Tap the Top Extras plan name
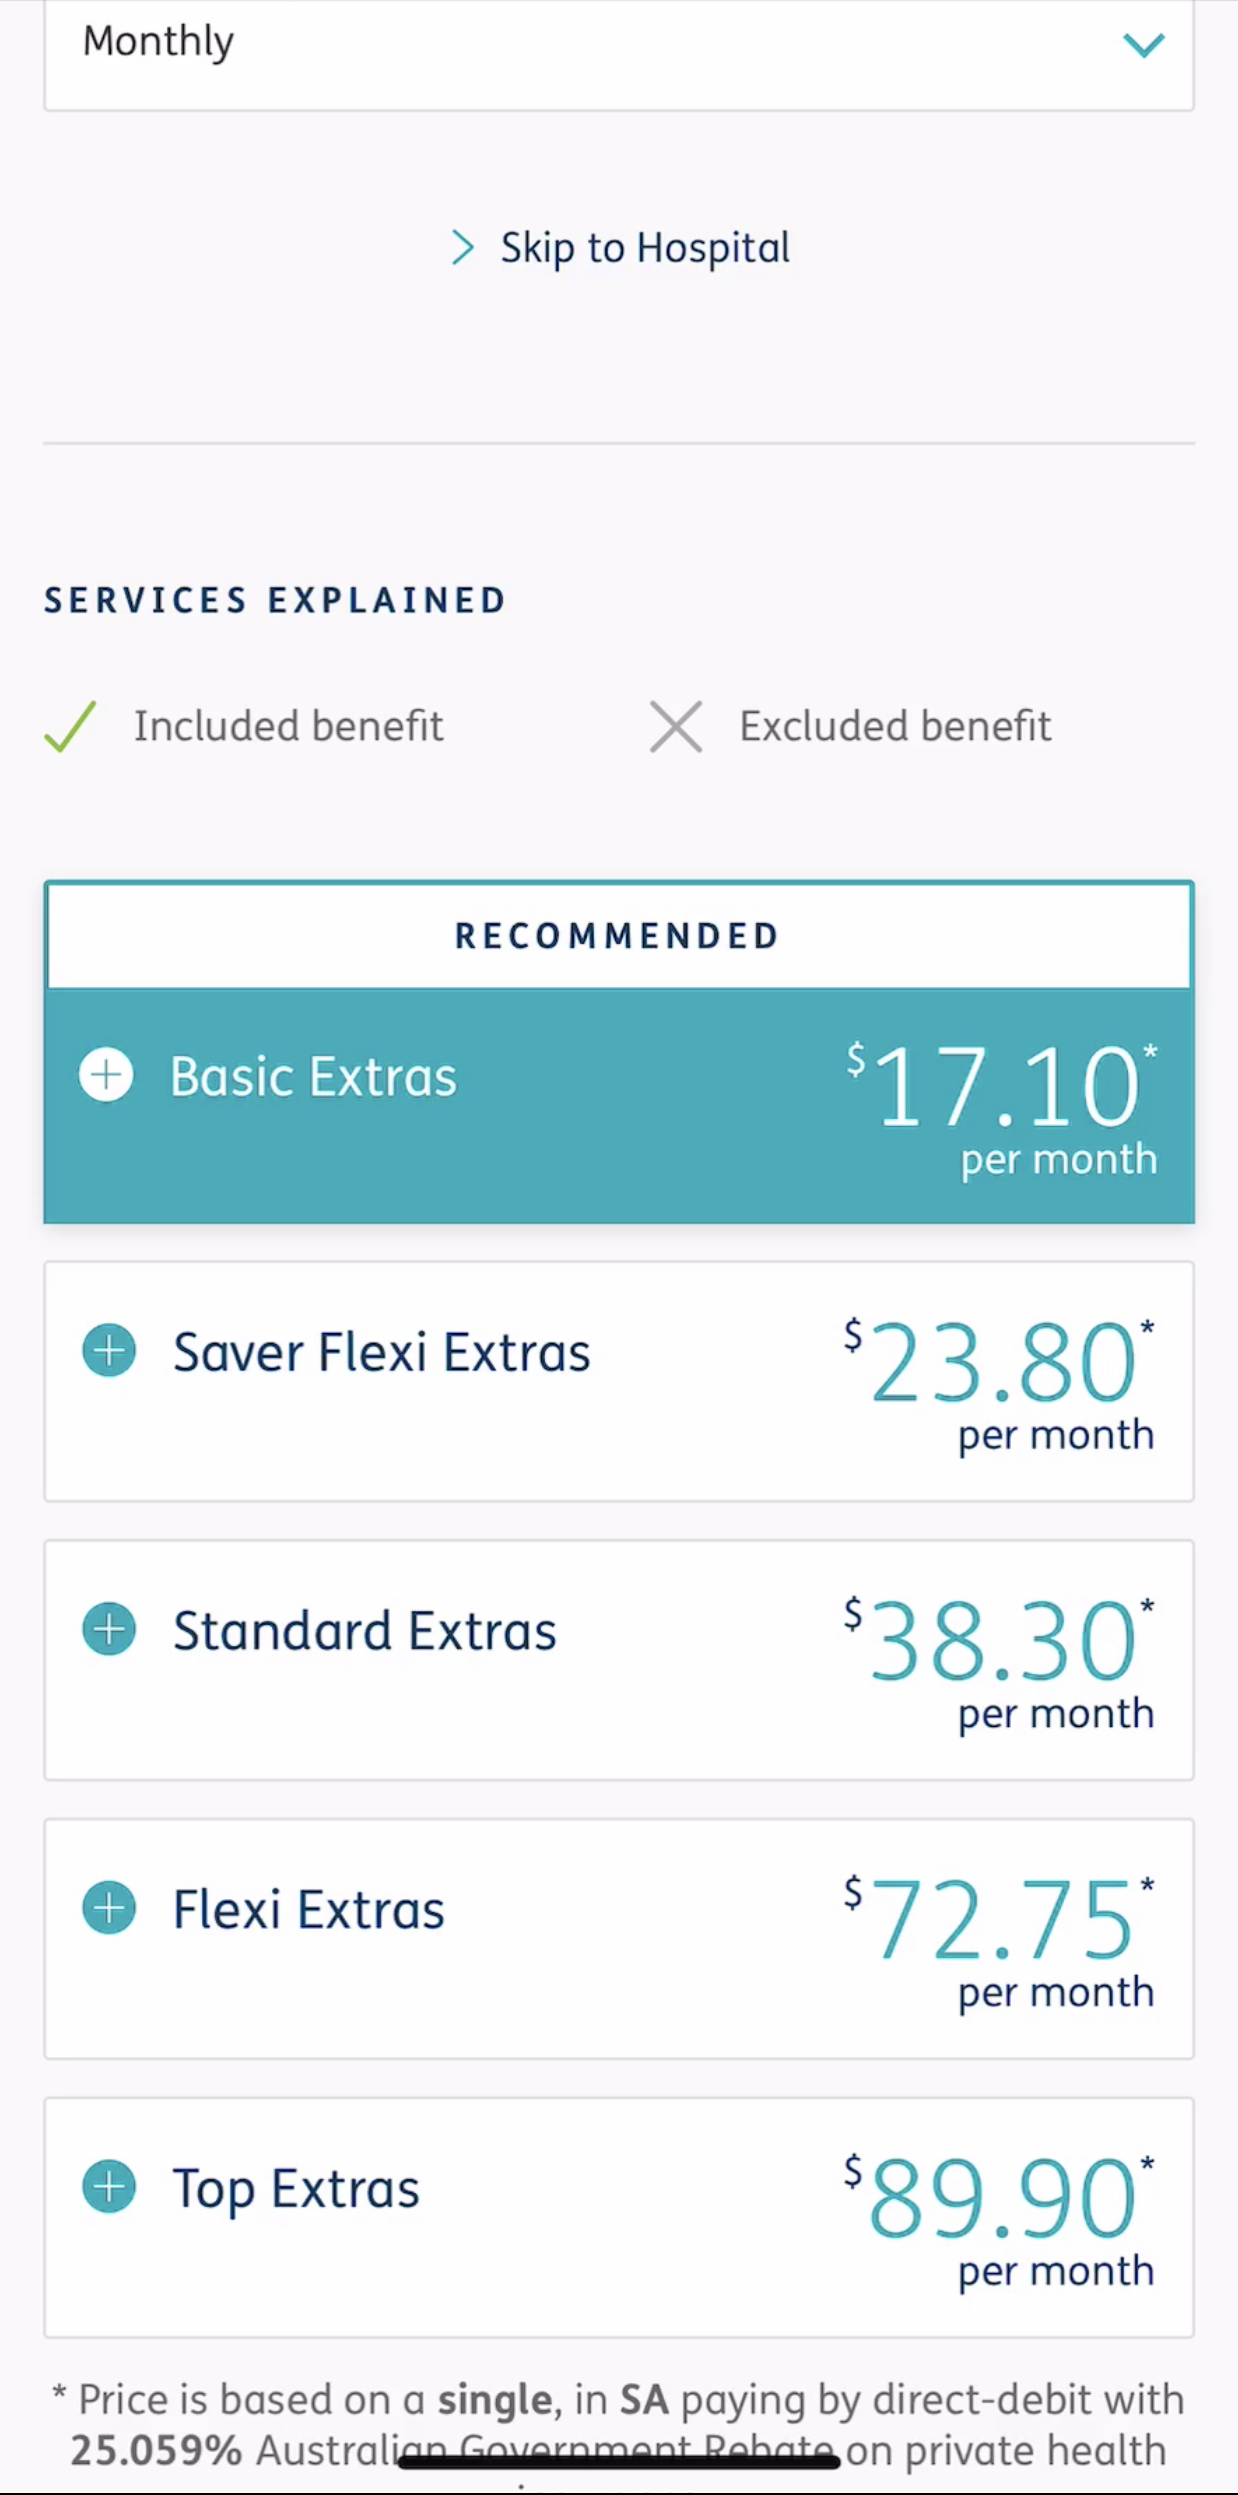1238x2495 pixels. pyautogui.click(x=296, y=2188)
